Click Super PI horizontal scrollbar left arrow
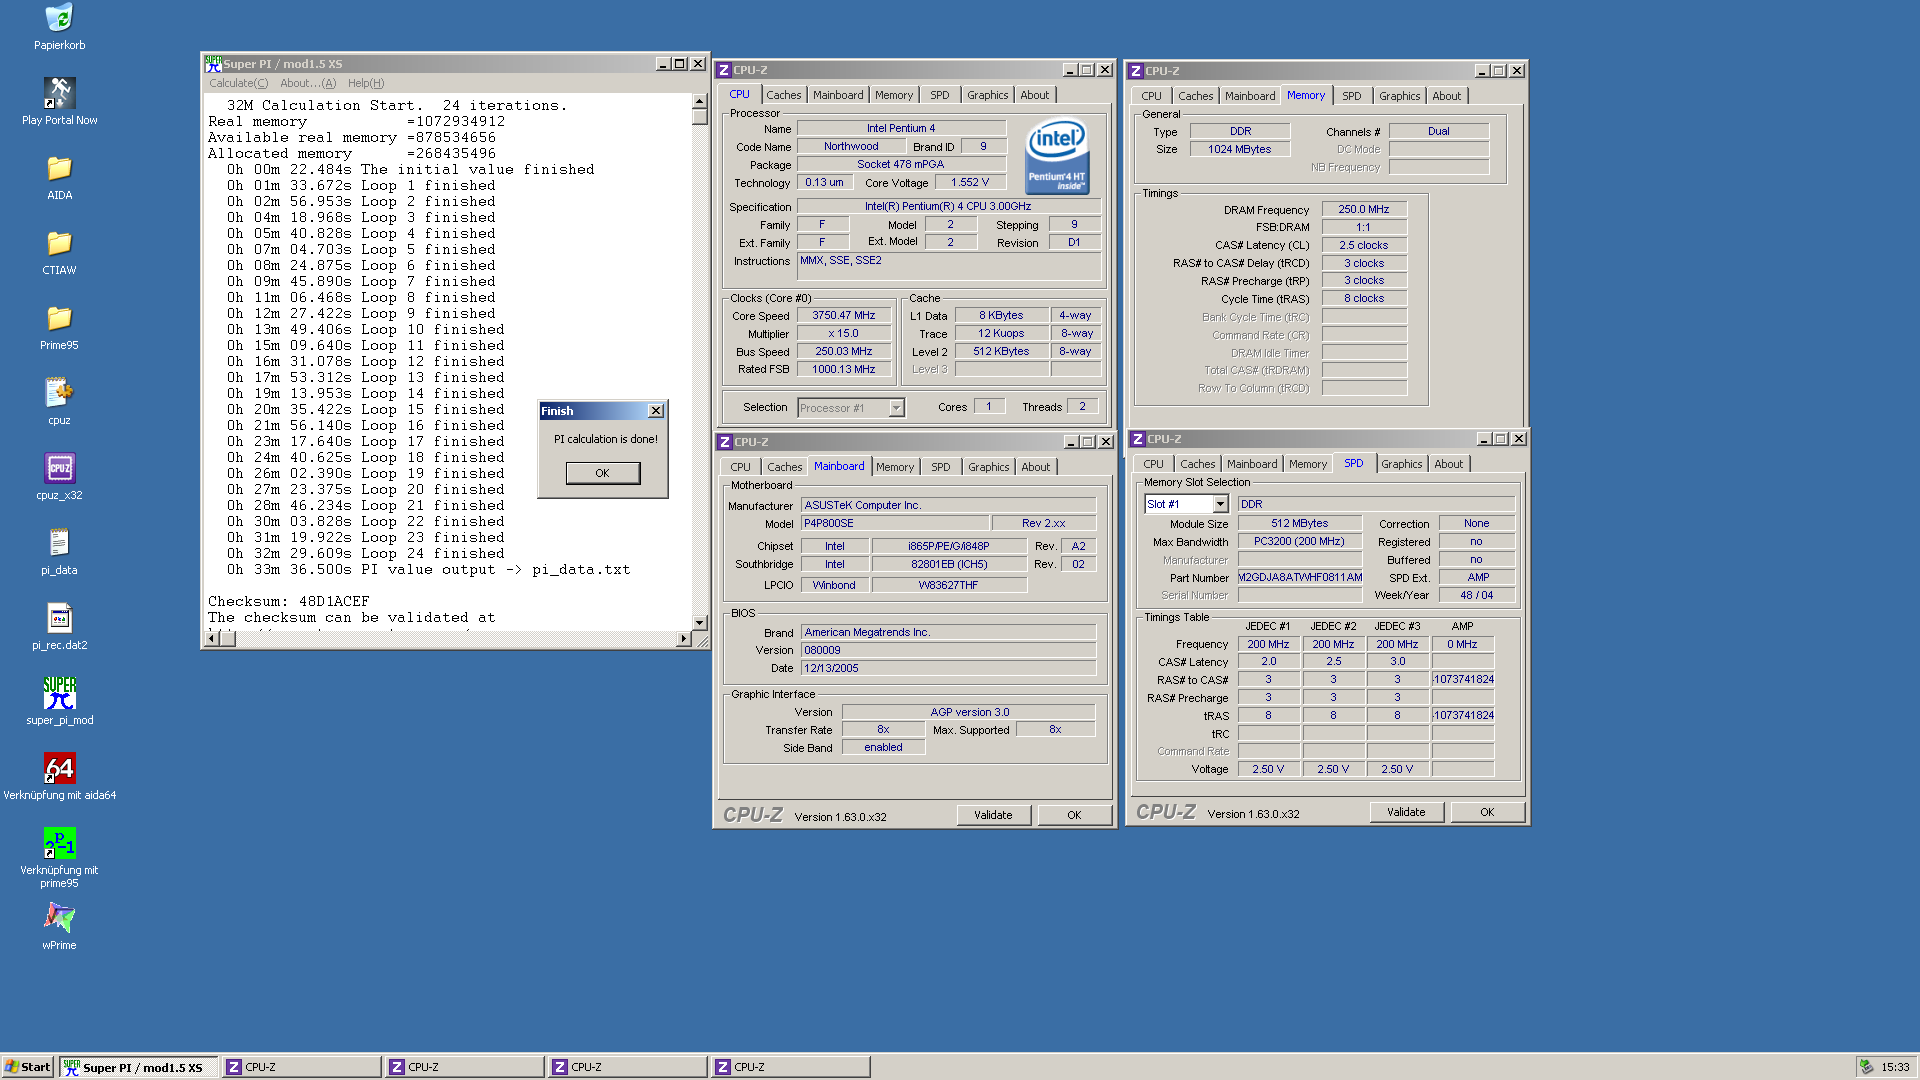1920x1080 pixels. tap(211, 638)
